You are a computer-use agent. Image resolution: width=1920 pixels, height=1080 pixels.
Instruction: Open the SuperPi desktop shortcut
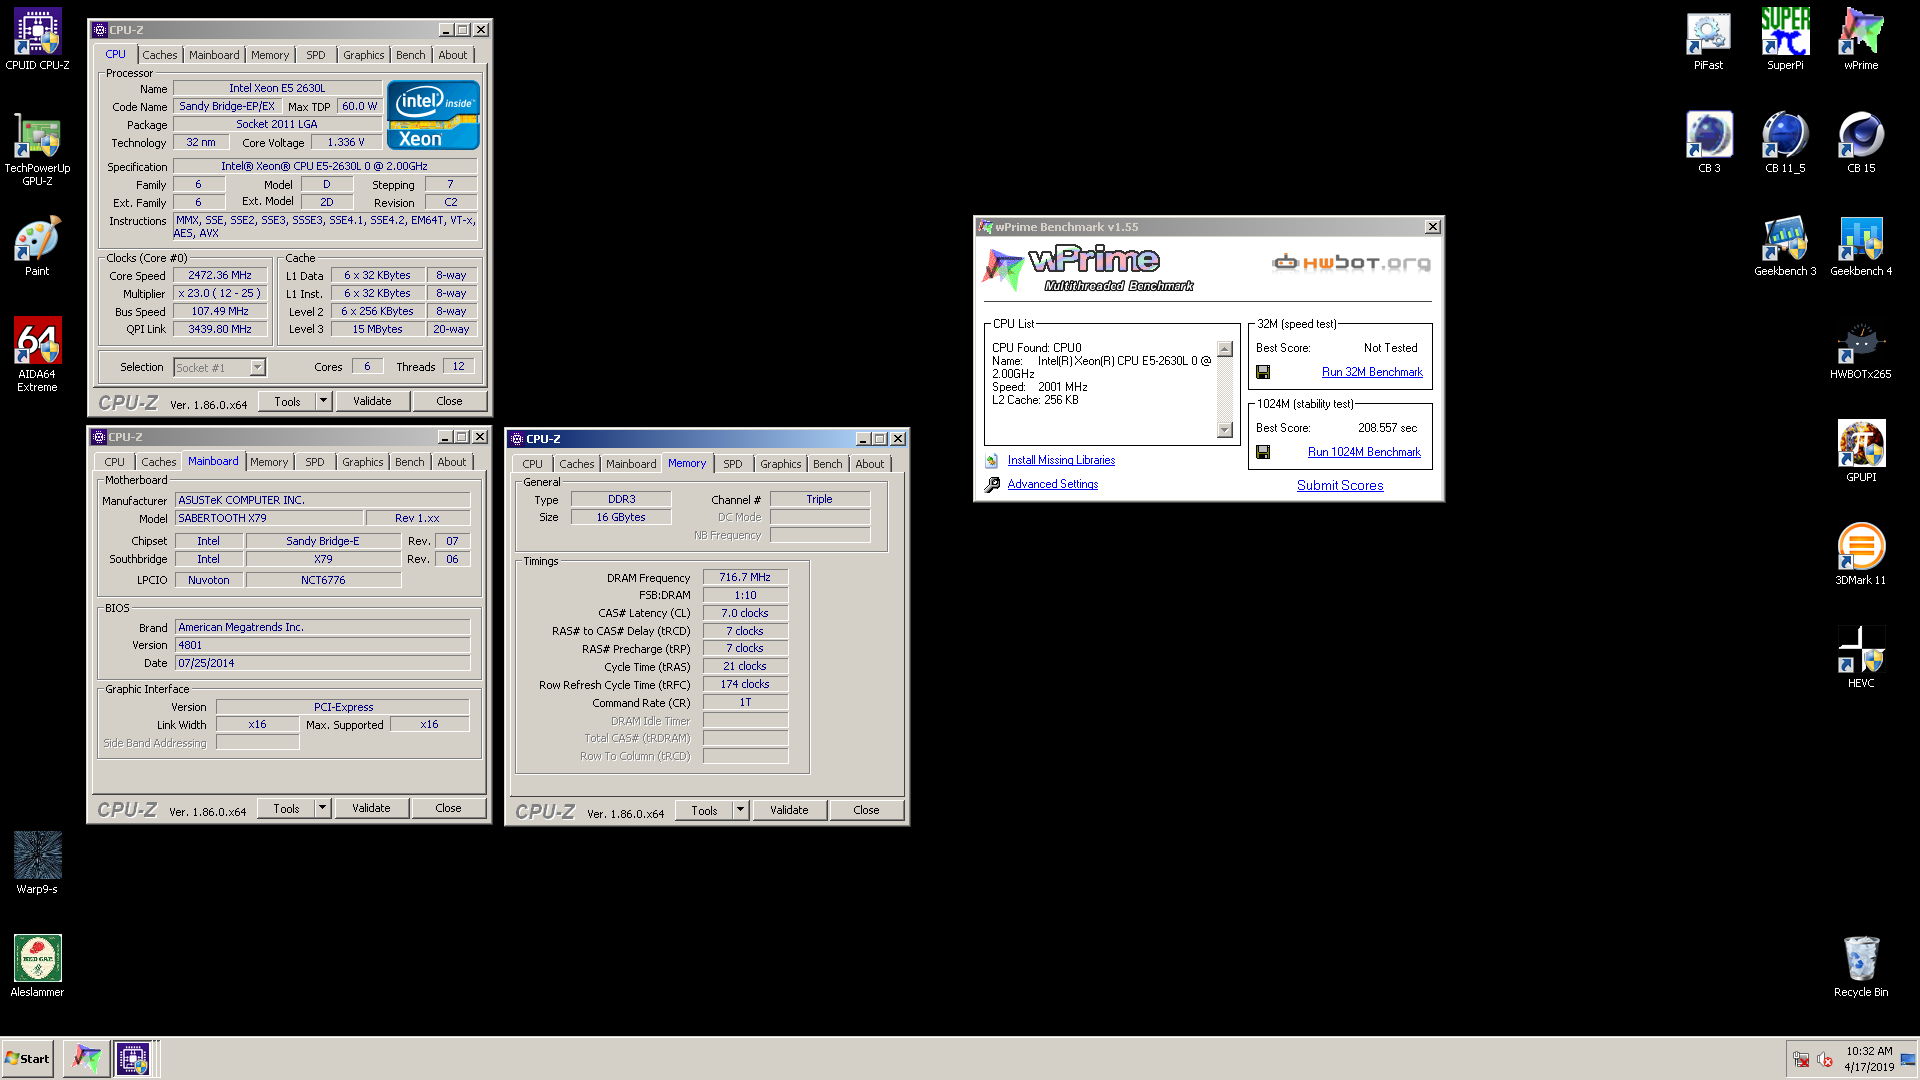[x=1785, y=40]
